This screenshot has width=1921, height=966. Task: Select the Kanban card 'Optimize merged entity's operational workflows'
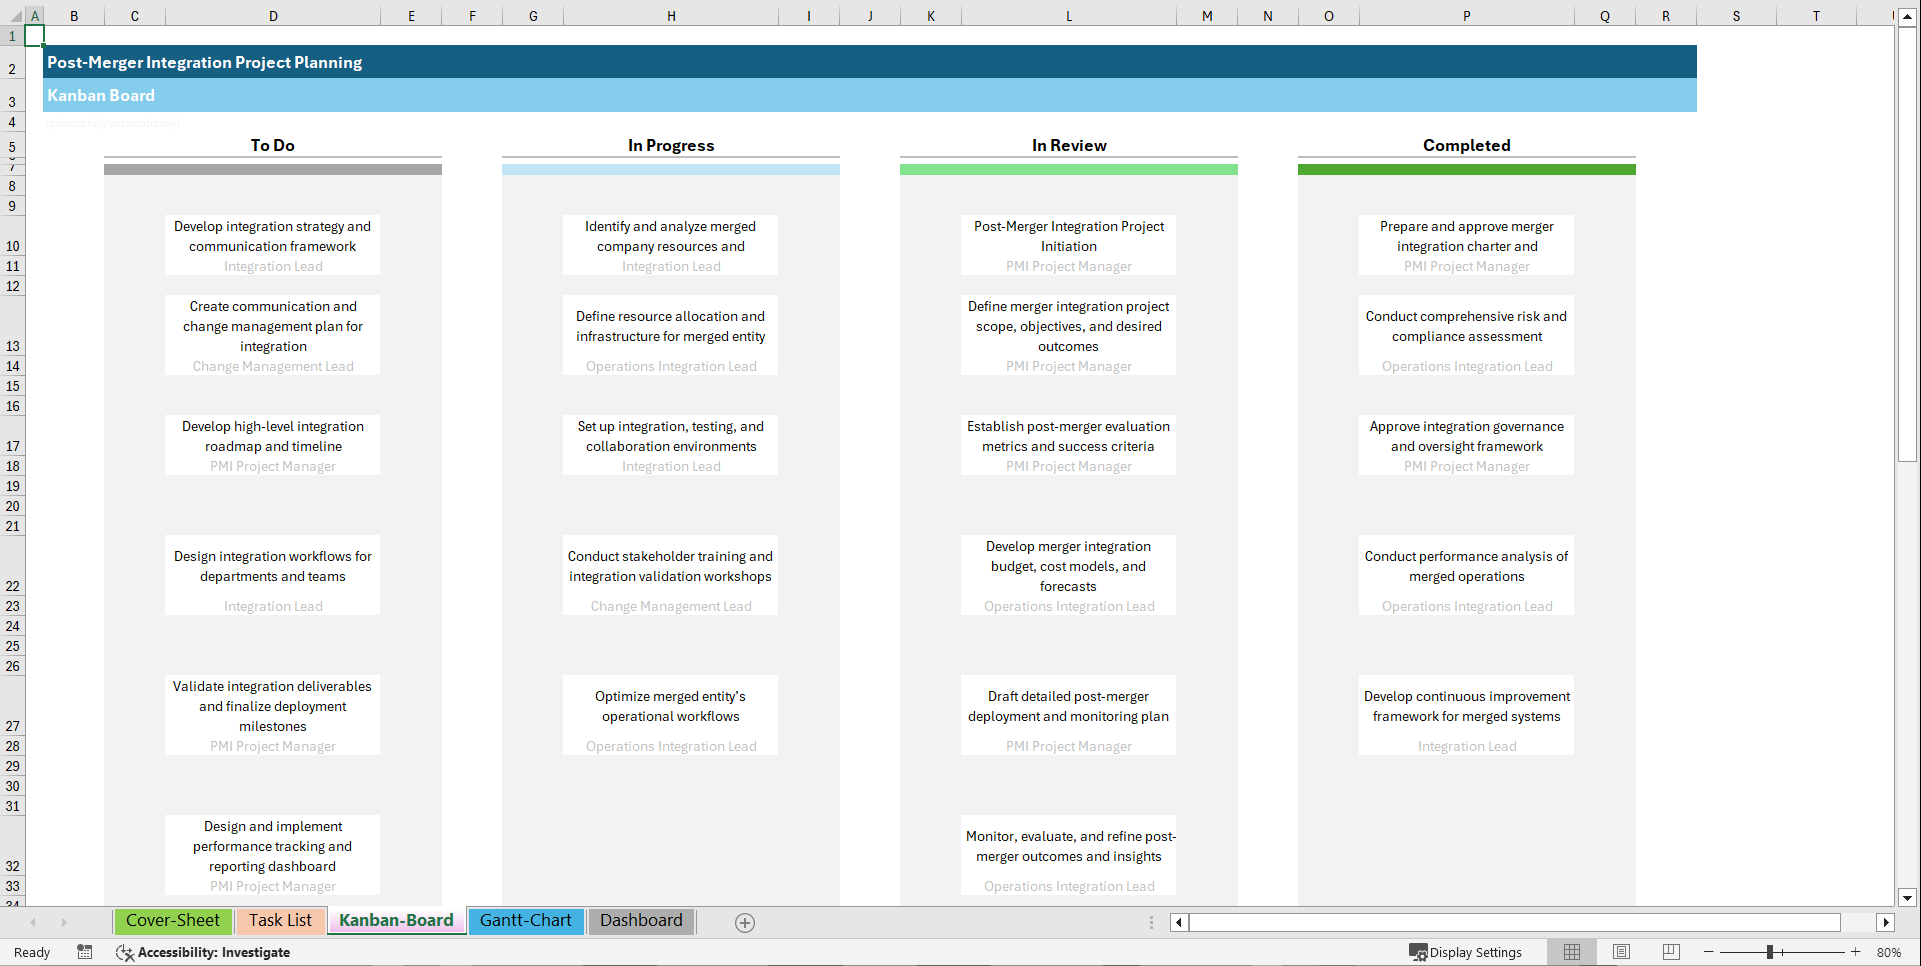tap(670, 715)
